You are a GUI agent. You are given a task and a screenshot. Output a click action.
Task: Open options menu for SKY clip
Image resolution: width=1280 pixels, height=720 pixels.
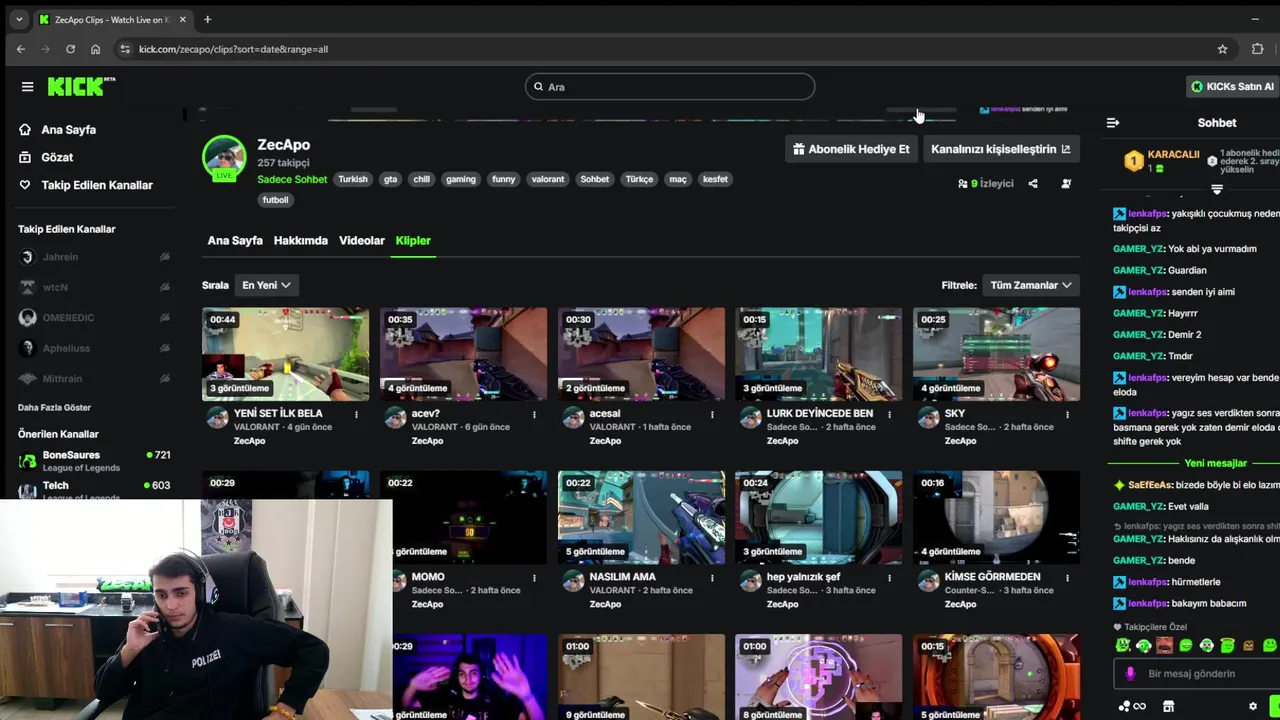click(x=1067, y=414)
